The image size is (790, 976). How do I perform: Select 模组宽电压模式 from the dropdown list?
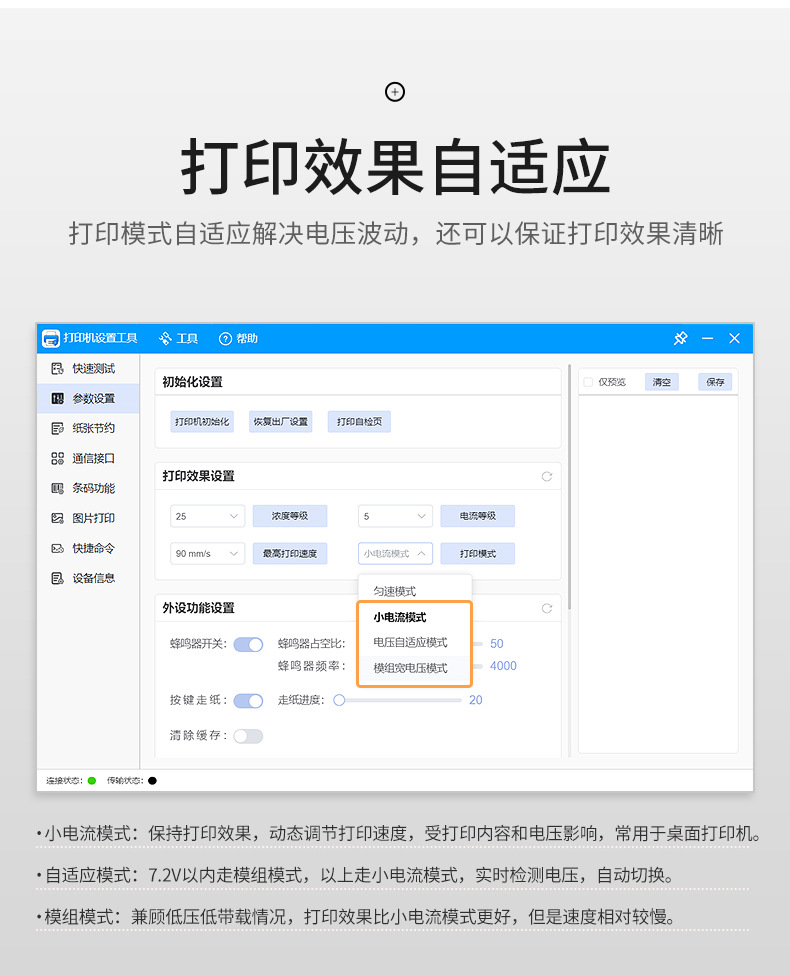point(415,668)
